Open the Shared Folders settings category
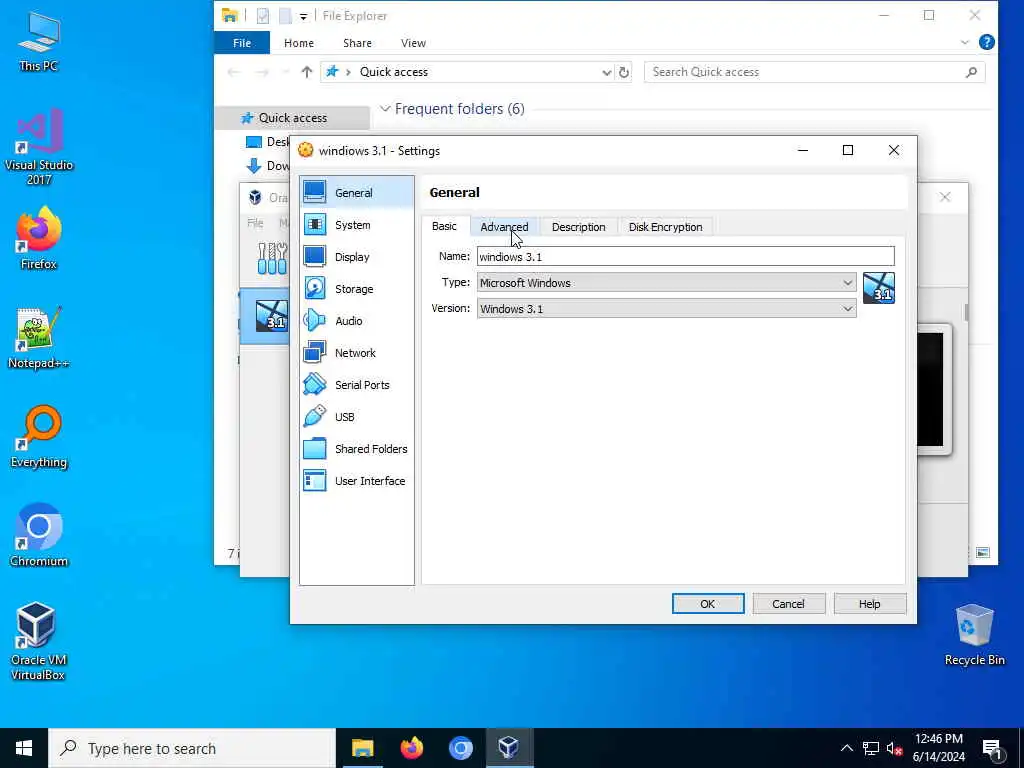This screenshot has height=768, width=1024. point(357,449)
